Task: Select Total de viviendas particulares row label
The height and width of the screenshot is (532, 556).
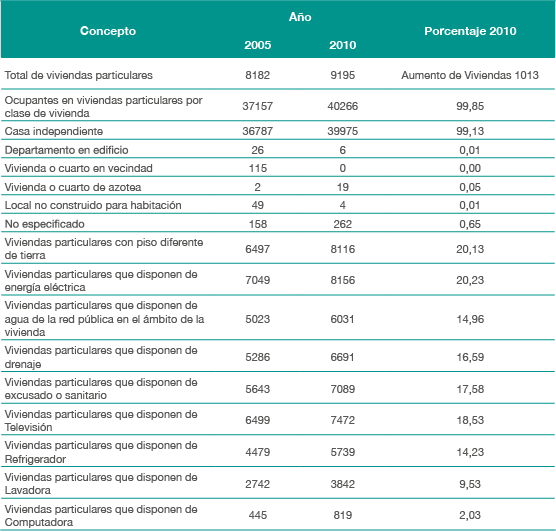Action: (x=78, y=75)
